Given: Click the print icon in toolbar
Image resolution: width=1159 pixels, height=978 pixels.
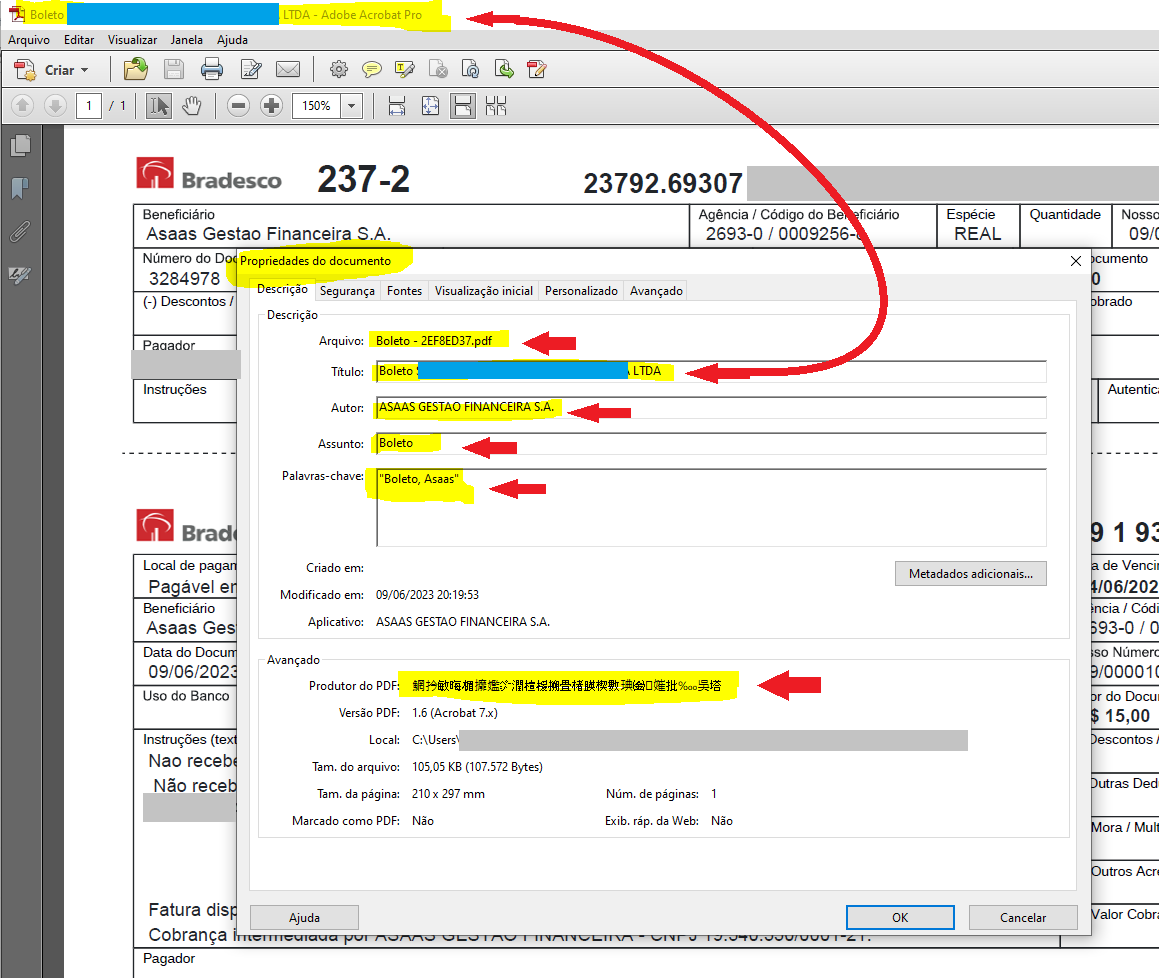Looking at the screenshot, I should [x=212, y=69].
